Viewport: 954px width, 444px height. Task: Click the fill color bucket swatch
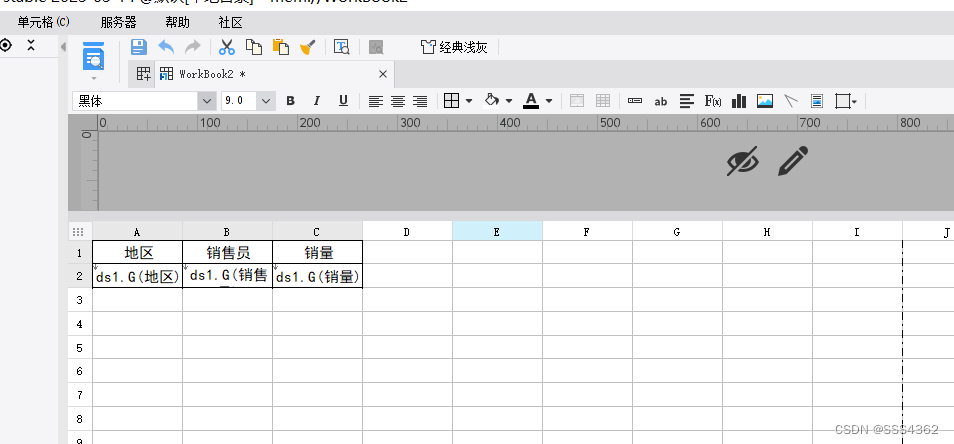[x=492, y=101]
